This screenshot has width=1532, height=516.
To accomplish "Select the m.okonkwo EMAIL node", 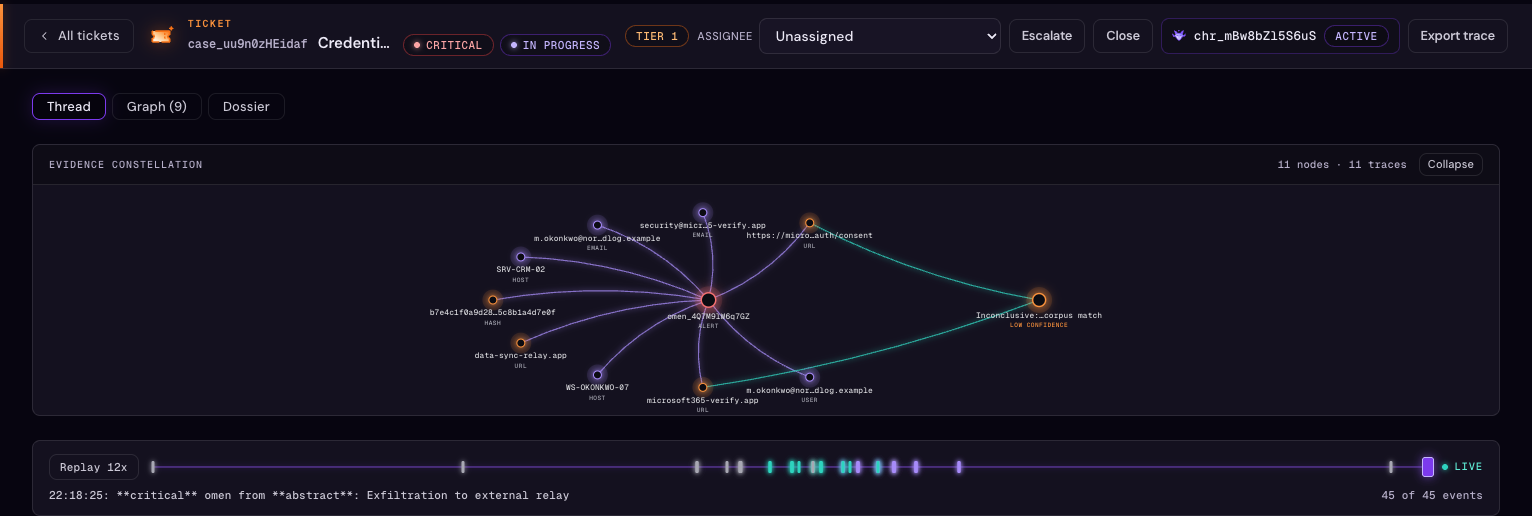I will [x=597, y=225].
